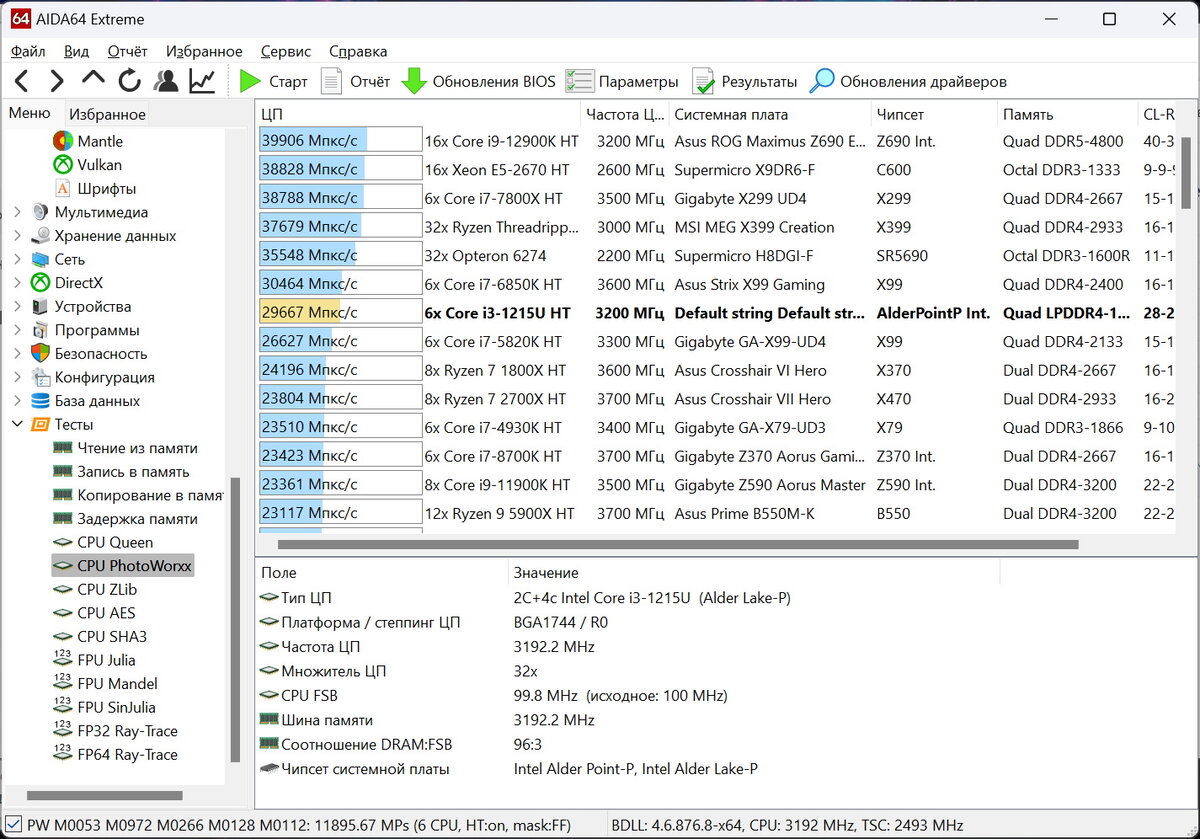This screenshot has height=839, width=1200.
Task: Select the FPU Mandel test
Action: point(105,684)
